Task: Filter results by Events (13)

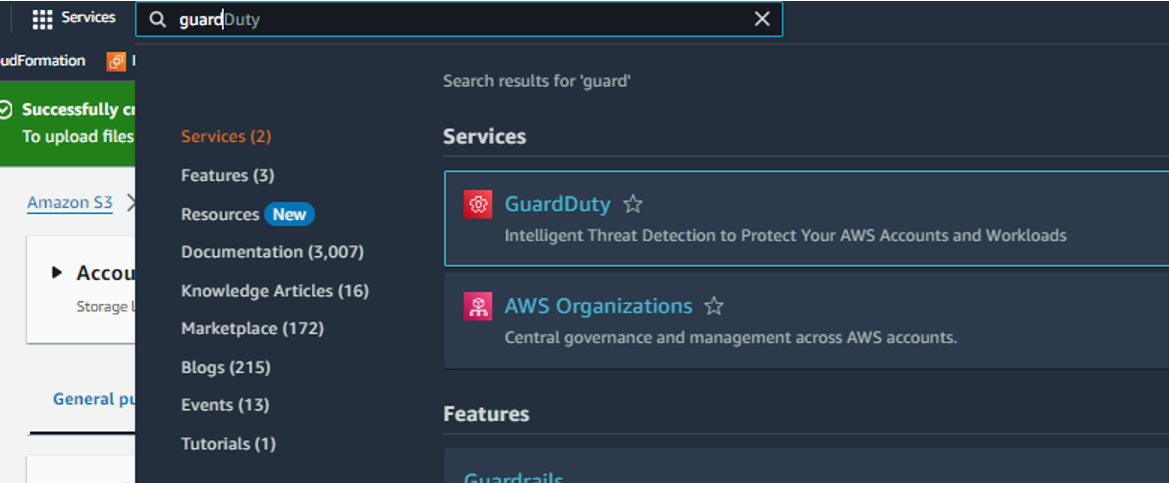Action: 225,405
